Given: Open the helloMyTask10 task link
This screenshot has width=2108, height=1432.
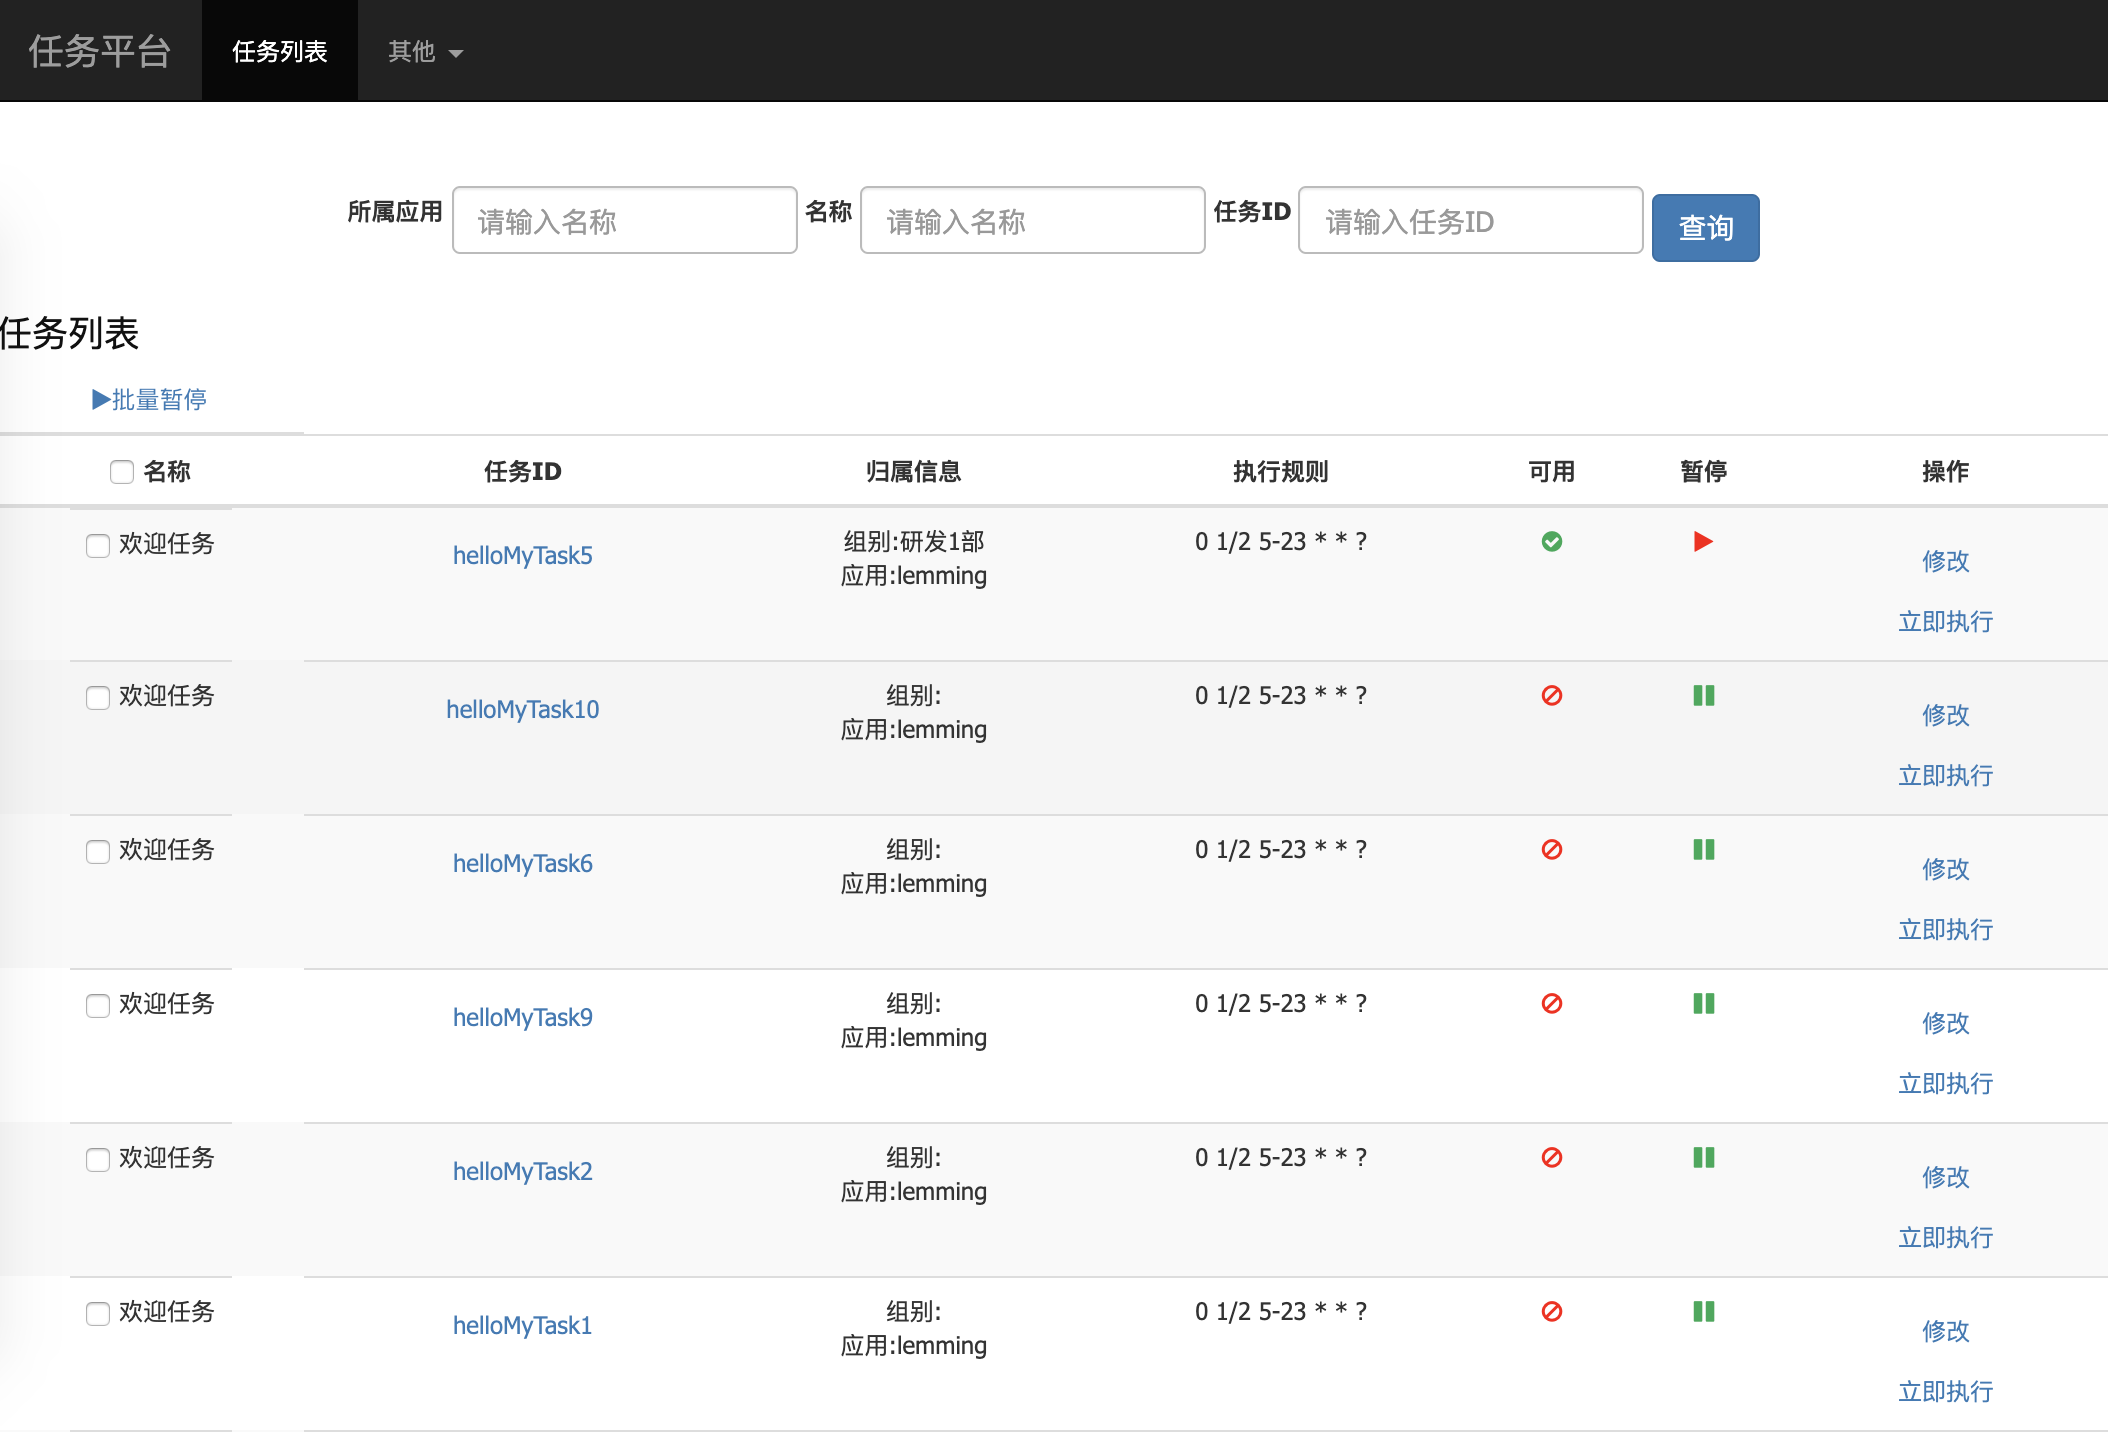Looking at the screenshot, I should pyautogui.click(x=522, y=710).
